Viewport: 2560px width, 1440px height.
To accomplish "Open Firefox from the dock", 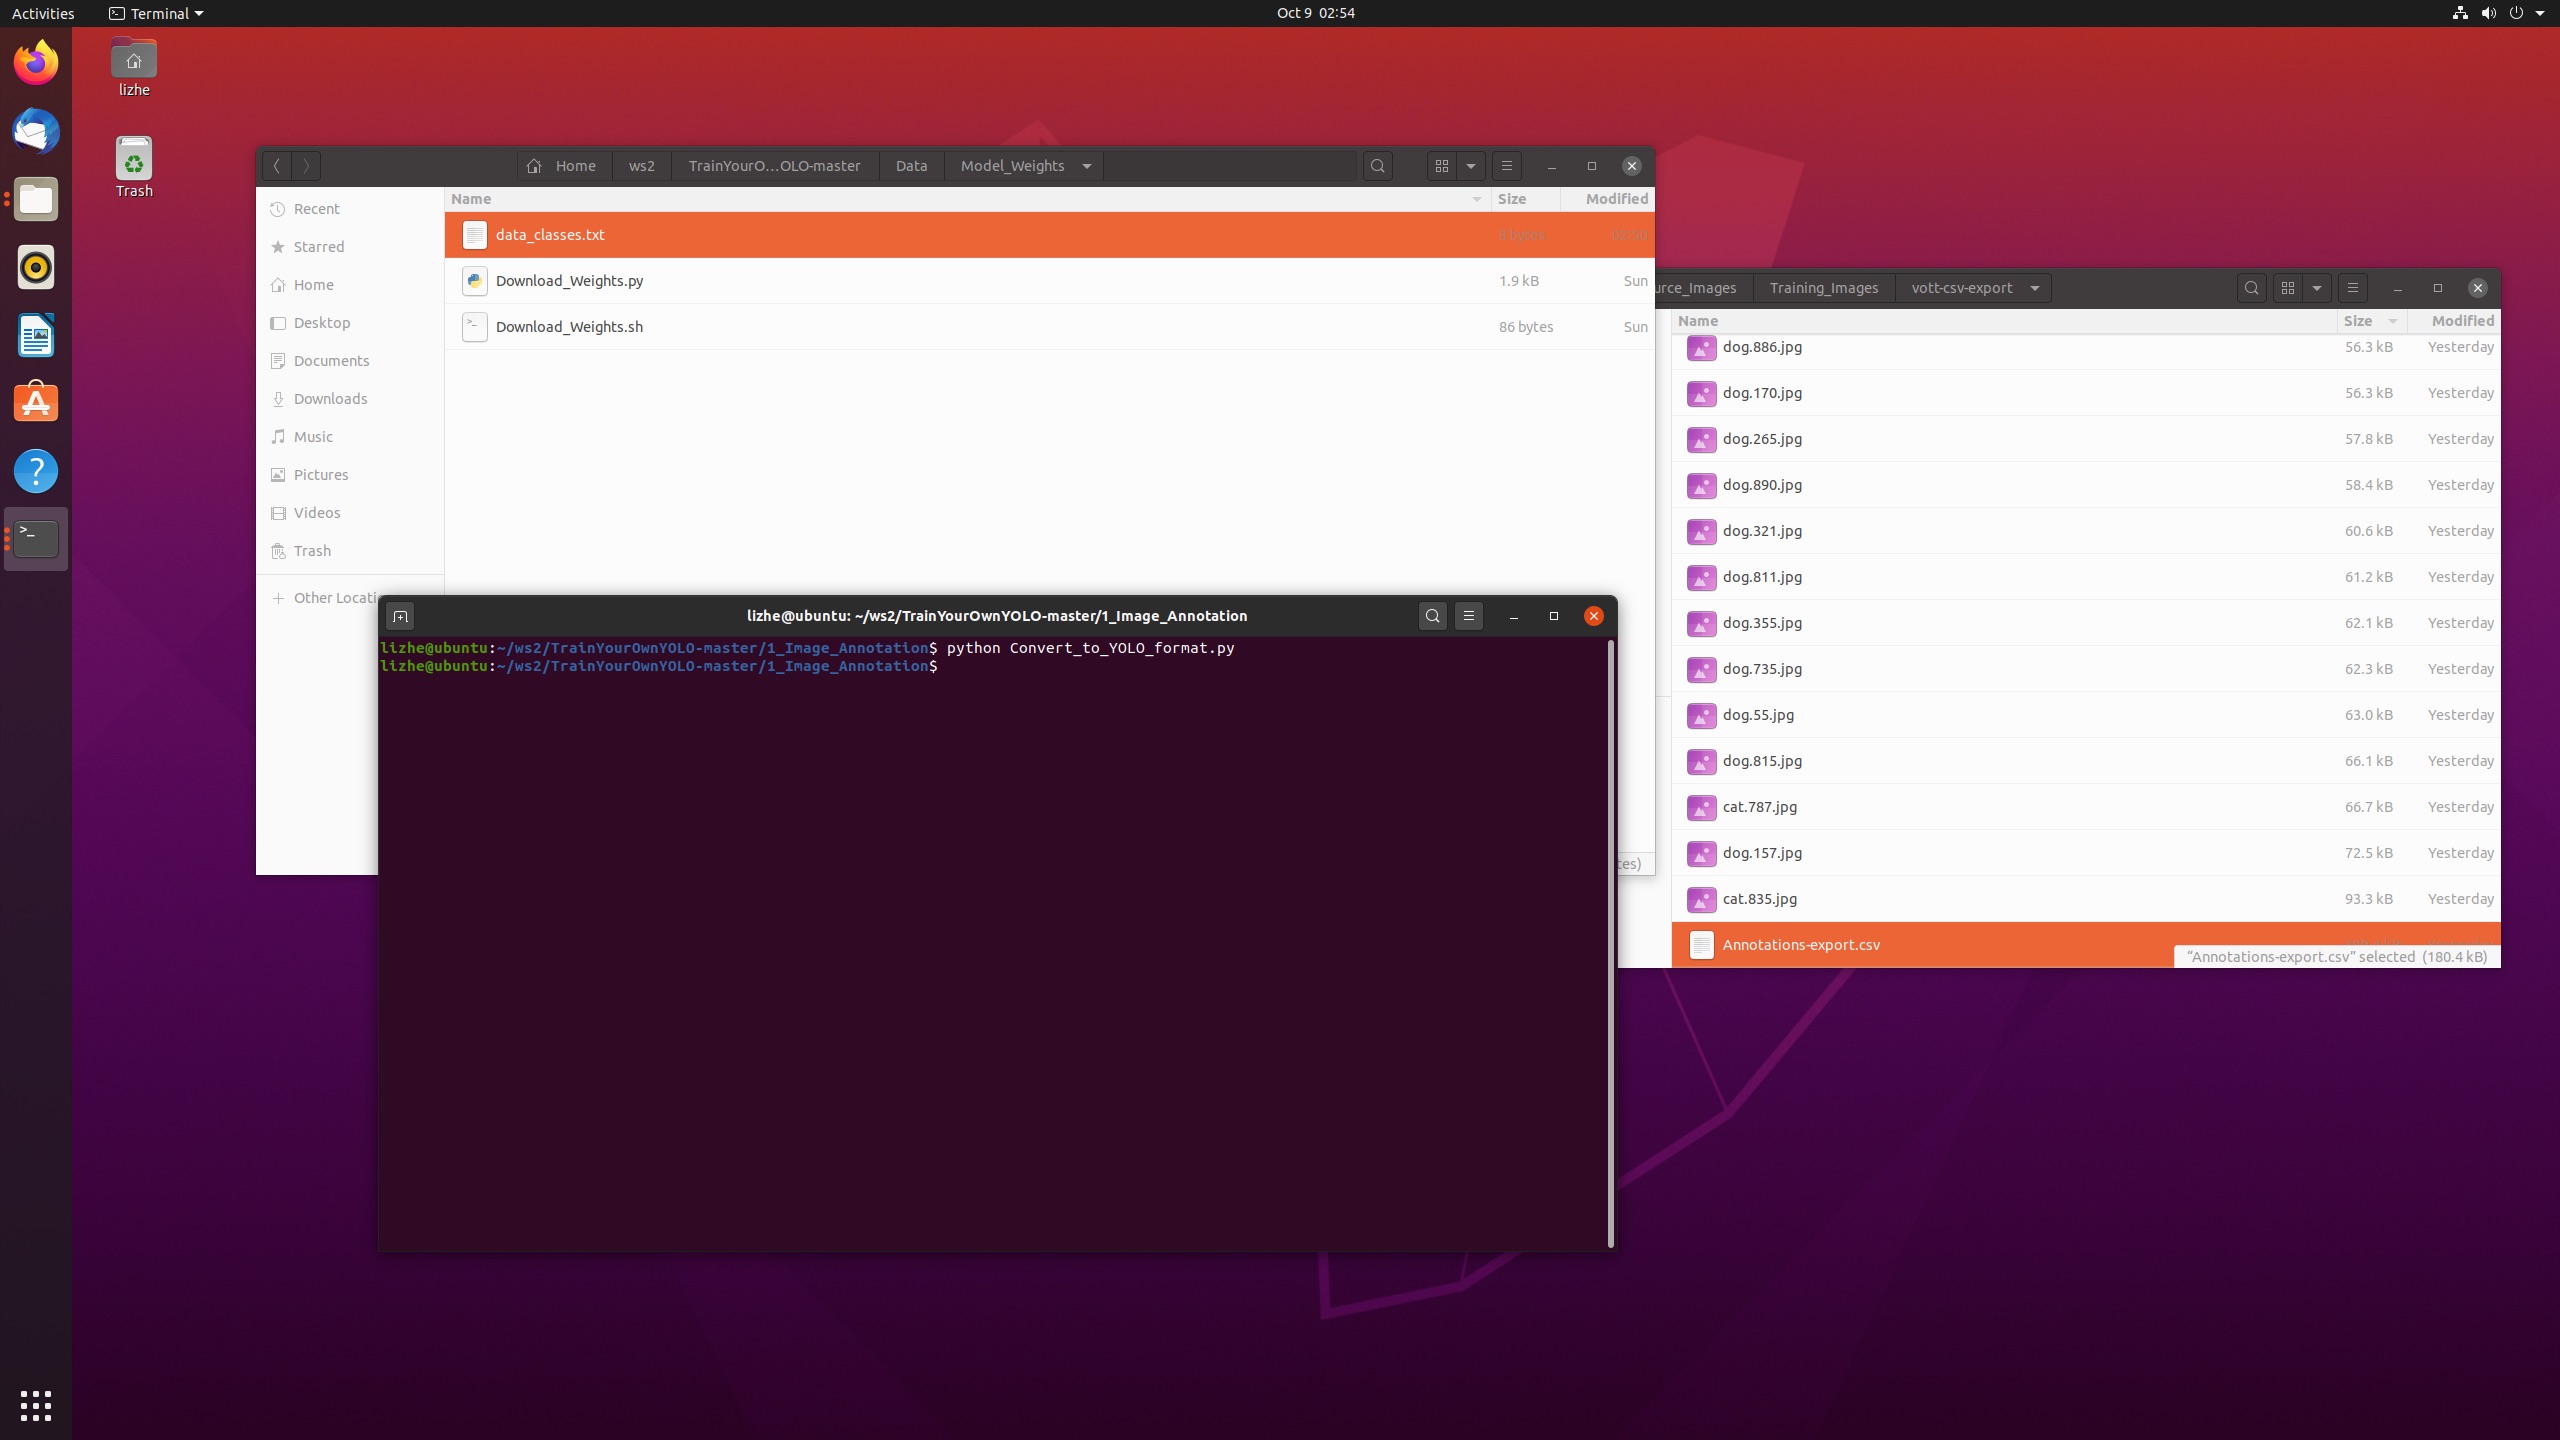I will coord(36,63).
